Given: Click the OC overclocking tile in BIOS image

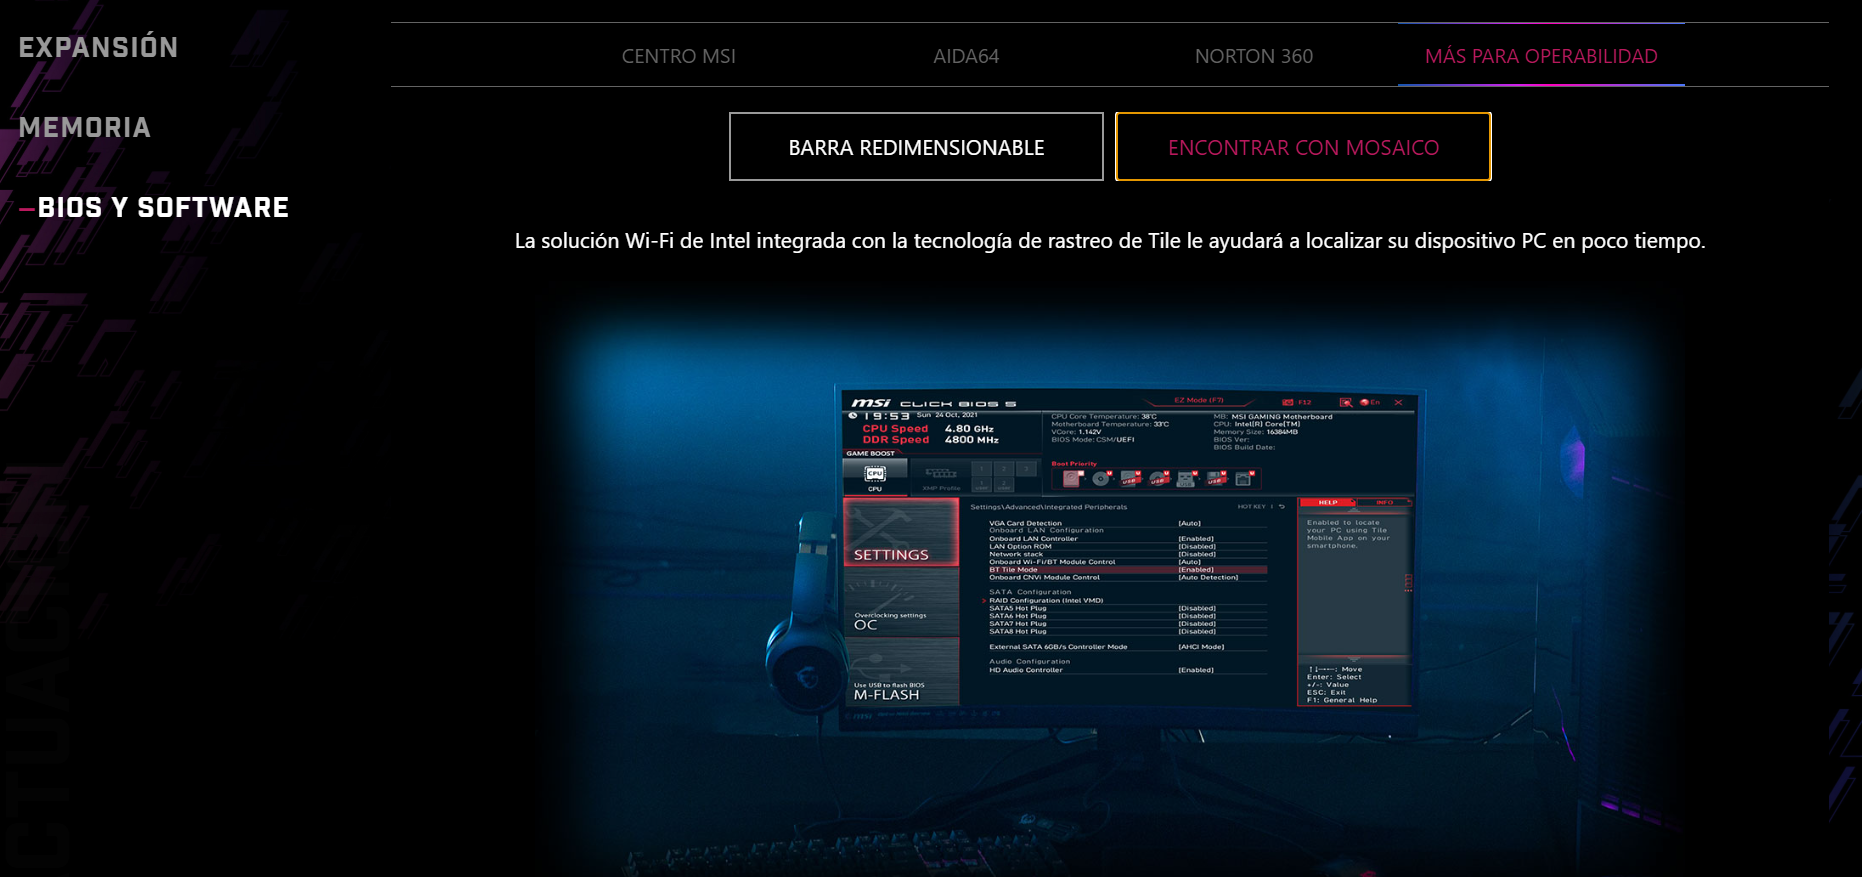Looking at the screenshot, I should (901, 603).
